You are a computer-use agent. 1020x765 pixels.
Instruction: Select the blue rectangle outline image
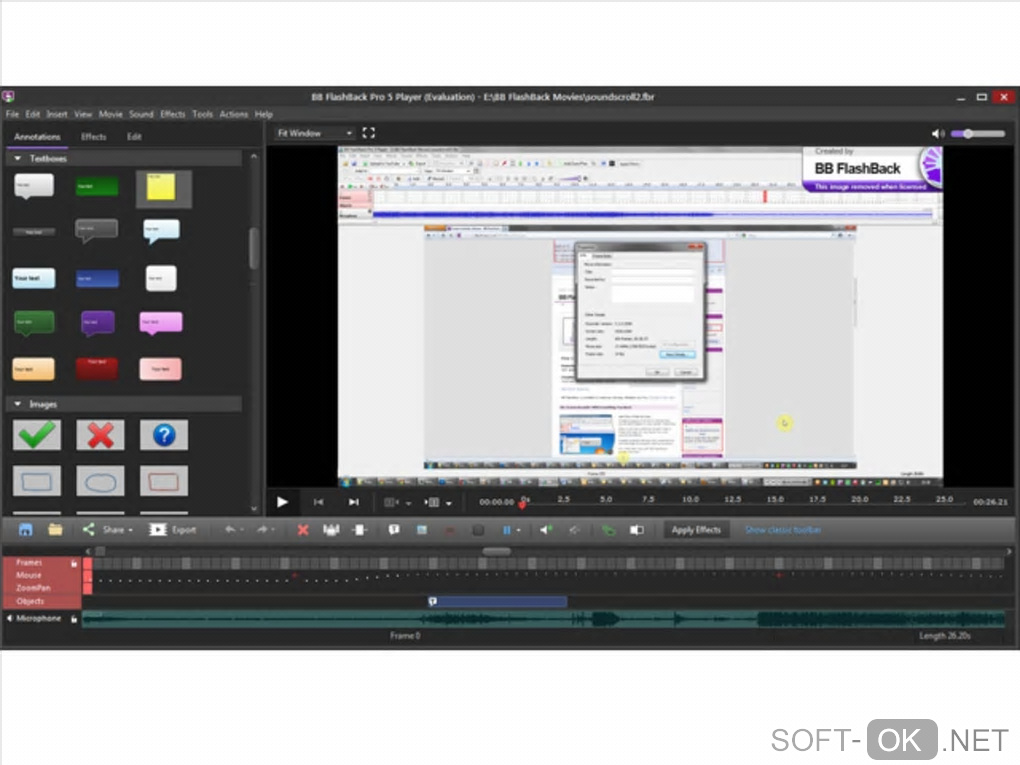[37, 481]
